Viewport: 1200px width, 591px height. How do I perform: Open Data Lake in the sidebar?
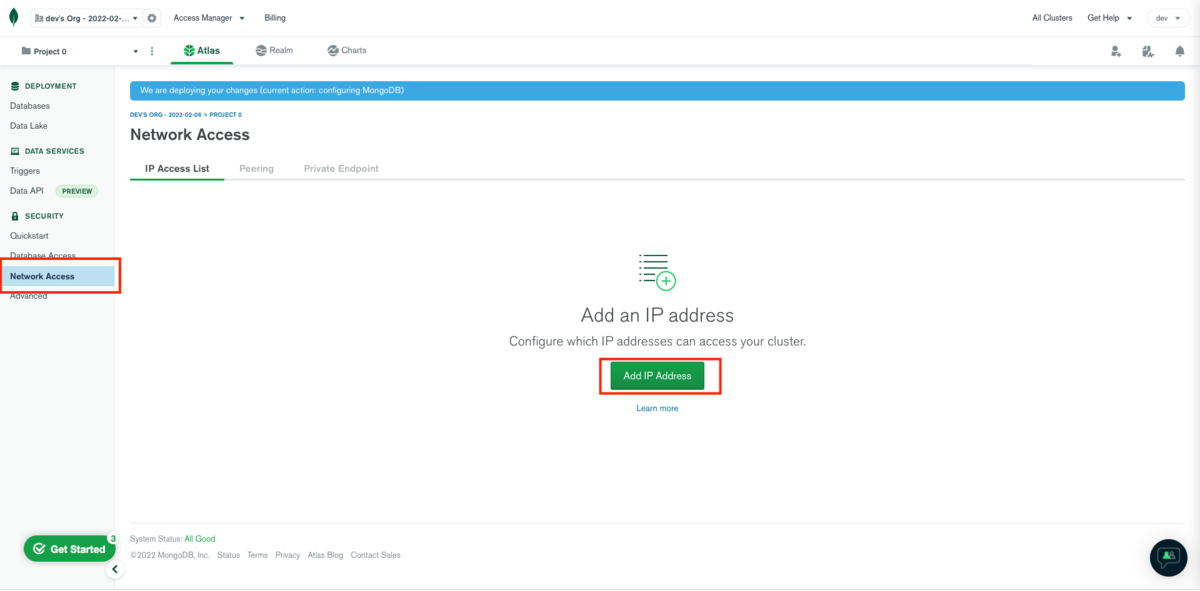[29, 126]
